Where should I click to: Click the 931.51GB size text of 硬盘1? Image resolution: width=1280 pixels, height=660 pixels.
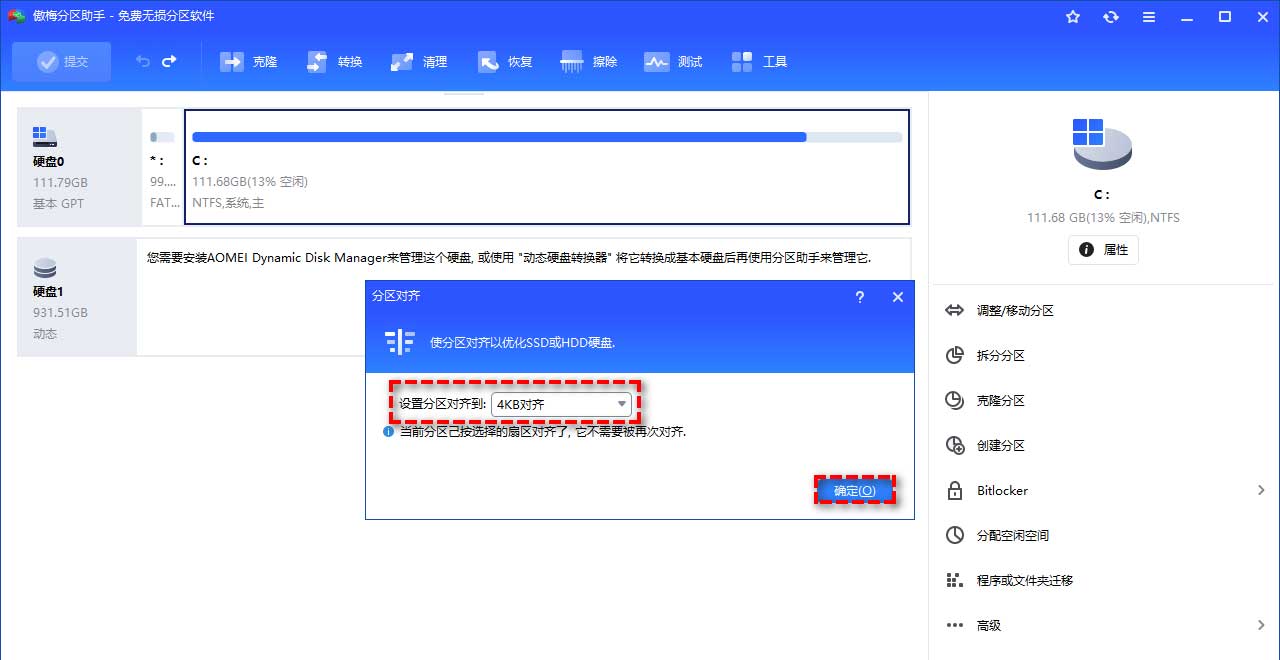click(60, 313)
